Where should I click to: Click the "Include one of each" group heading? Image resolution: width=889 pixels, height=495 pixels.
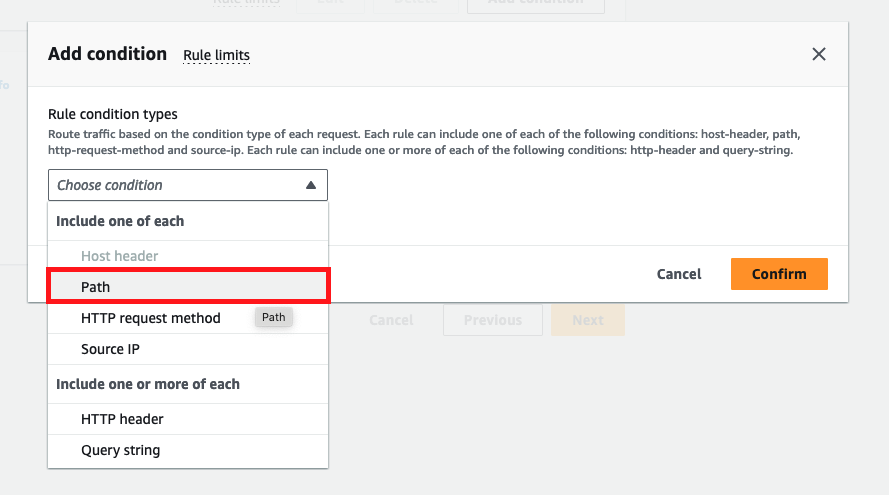[120, 220]
